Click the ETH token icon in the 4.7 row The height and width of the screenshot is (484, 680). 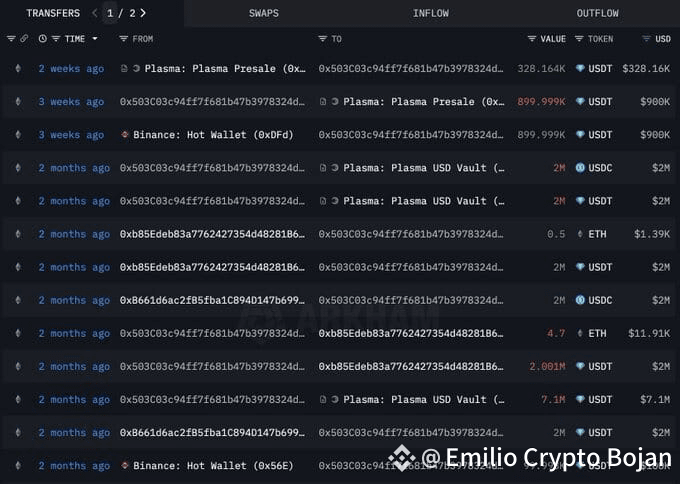coord(580,334)
